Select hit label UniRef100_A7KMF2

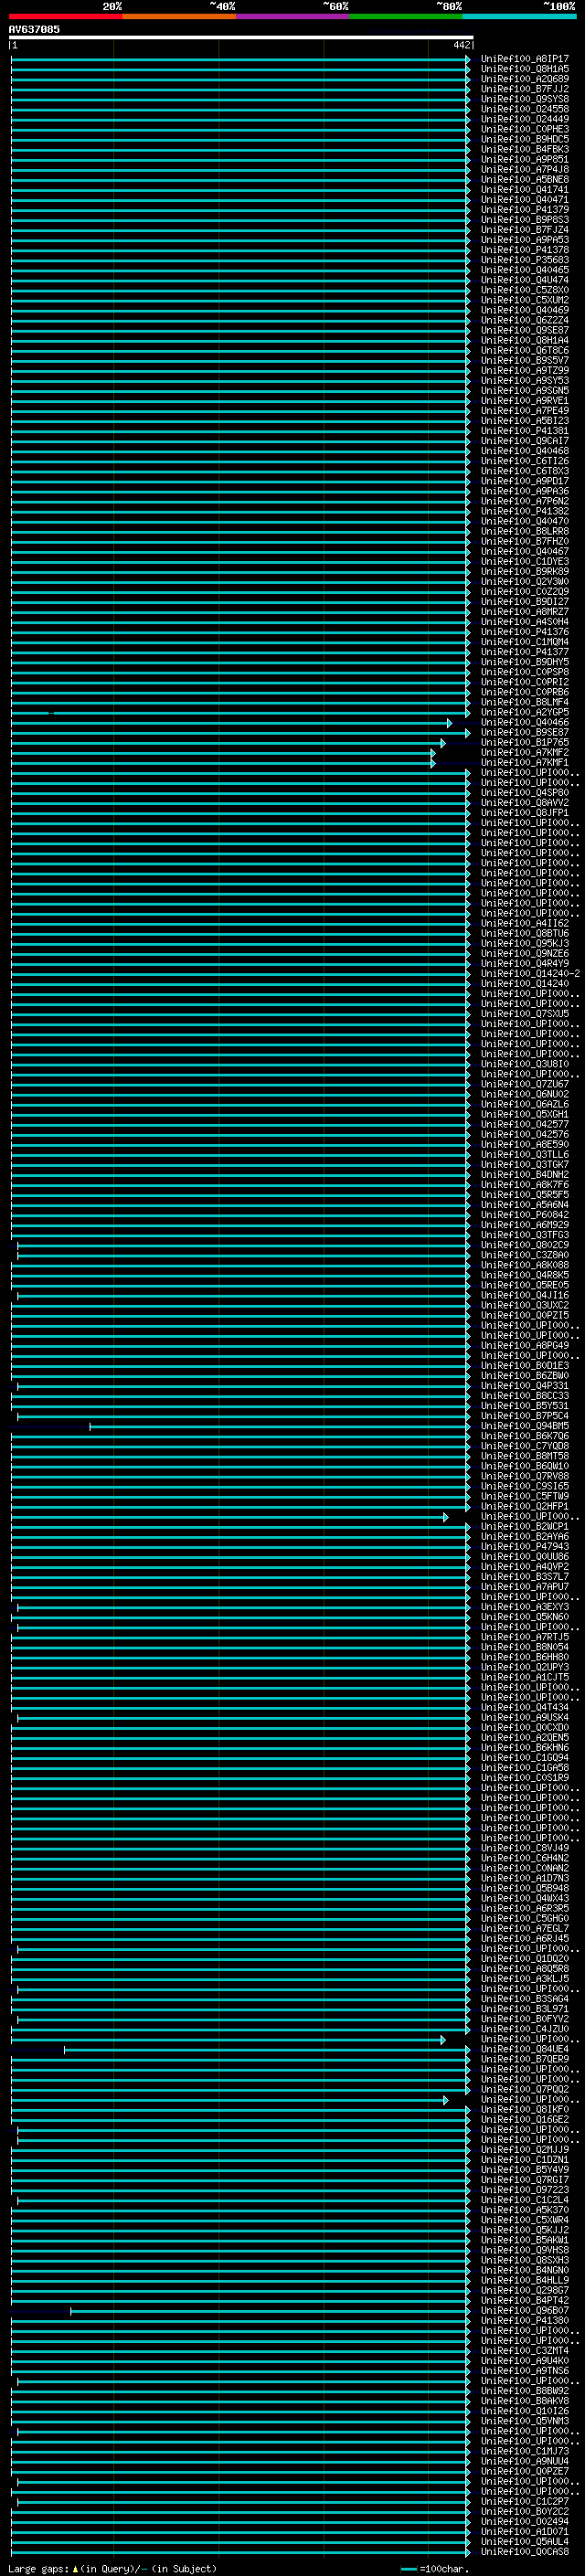524,752
